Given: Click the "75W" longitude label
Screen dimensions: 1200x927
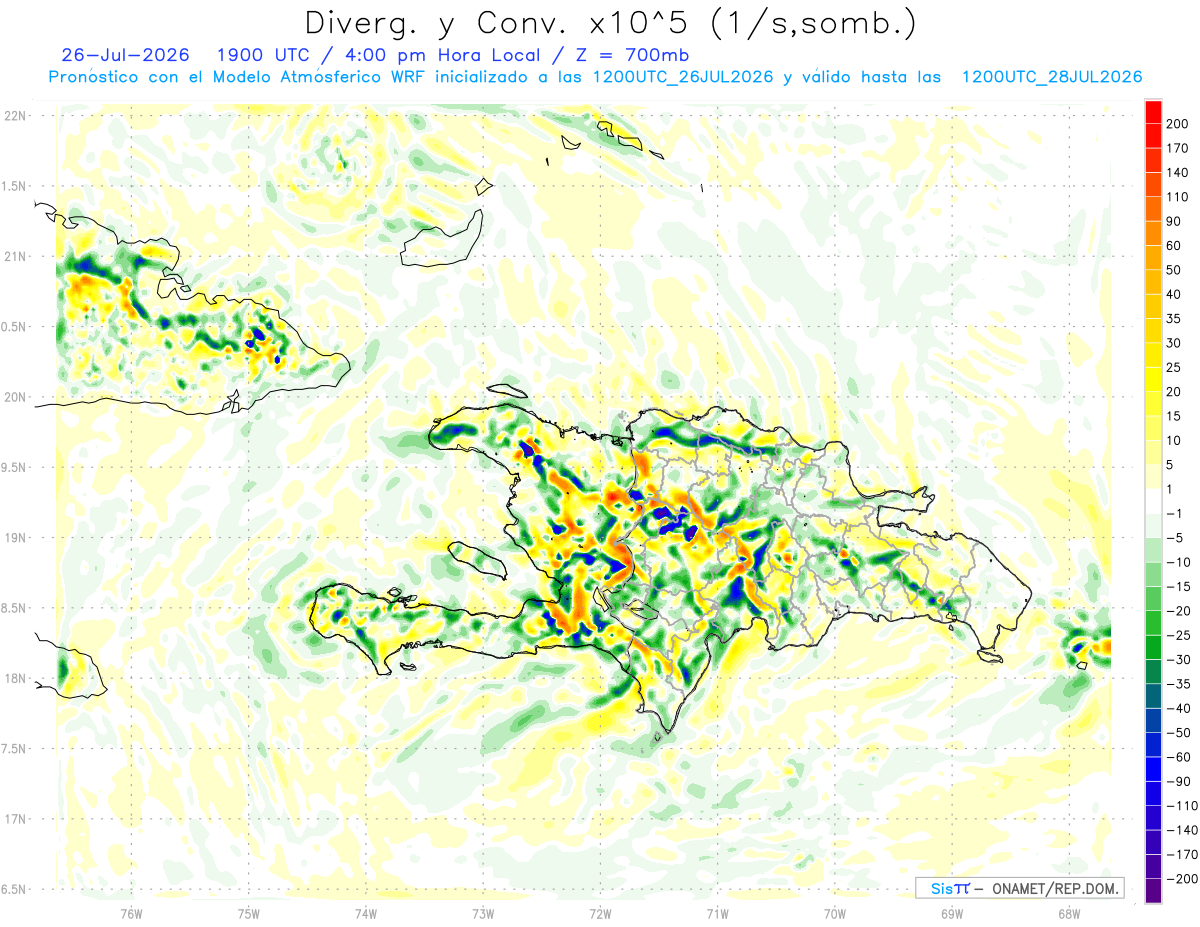Looking at the screenshot, I should [249, 913].
